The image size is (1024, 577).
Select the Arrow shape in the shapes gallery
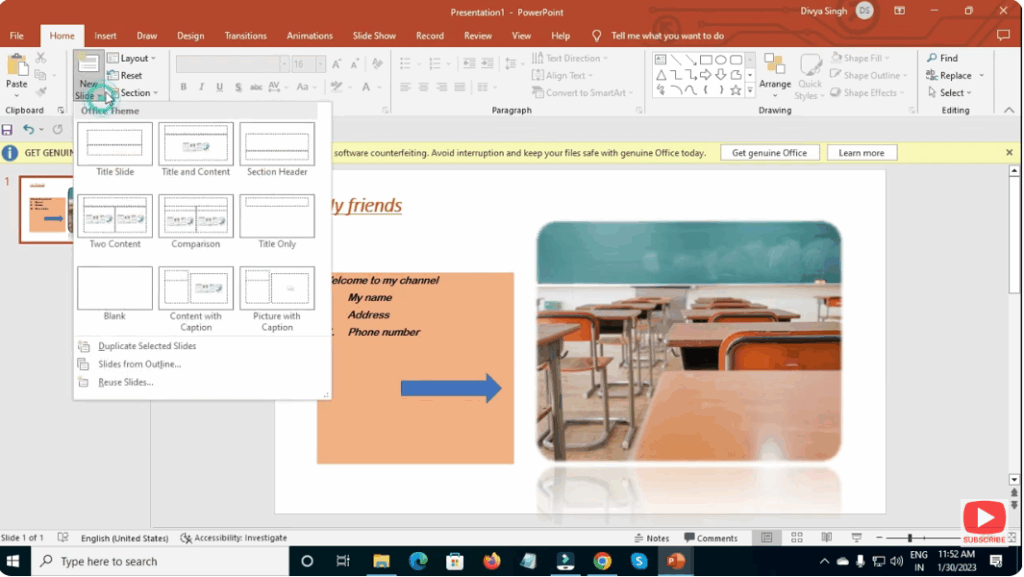click(x=706, y=74)
